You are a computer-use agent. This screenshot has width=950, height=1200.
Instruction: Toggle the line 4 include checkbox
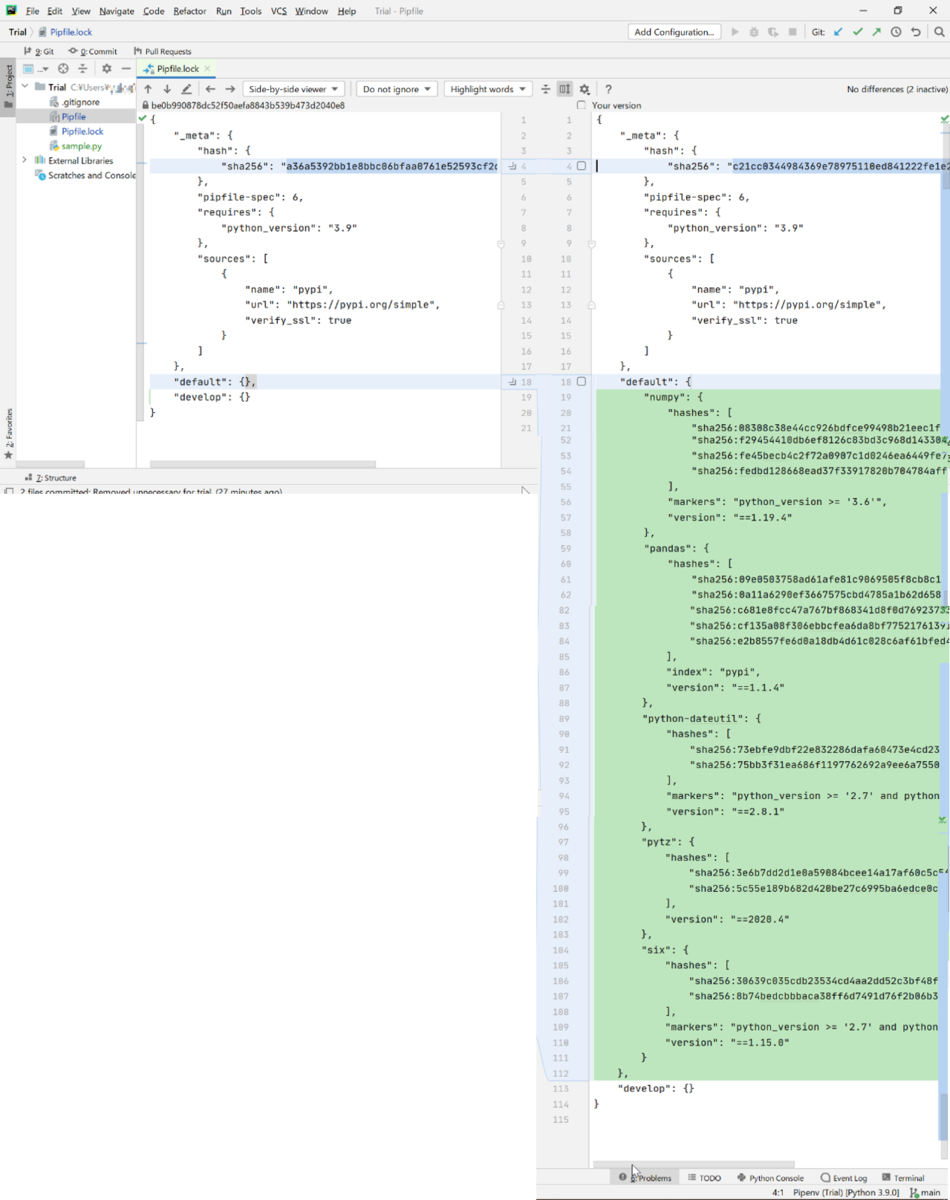[x=581, y=166]
